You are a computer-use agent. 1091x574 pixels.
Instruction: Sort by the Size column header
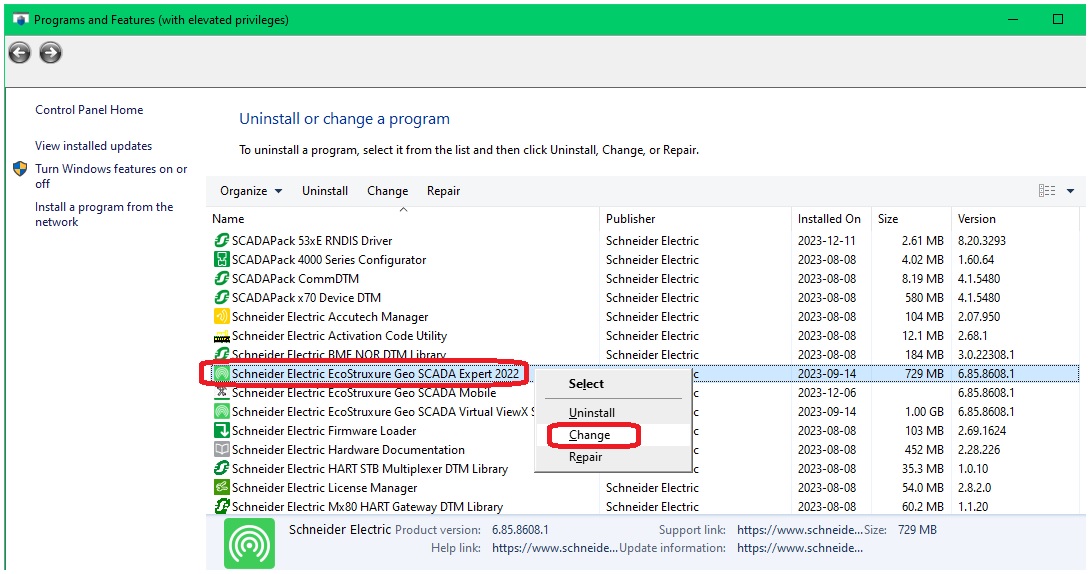[x=888, y=219]
